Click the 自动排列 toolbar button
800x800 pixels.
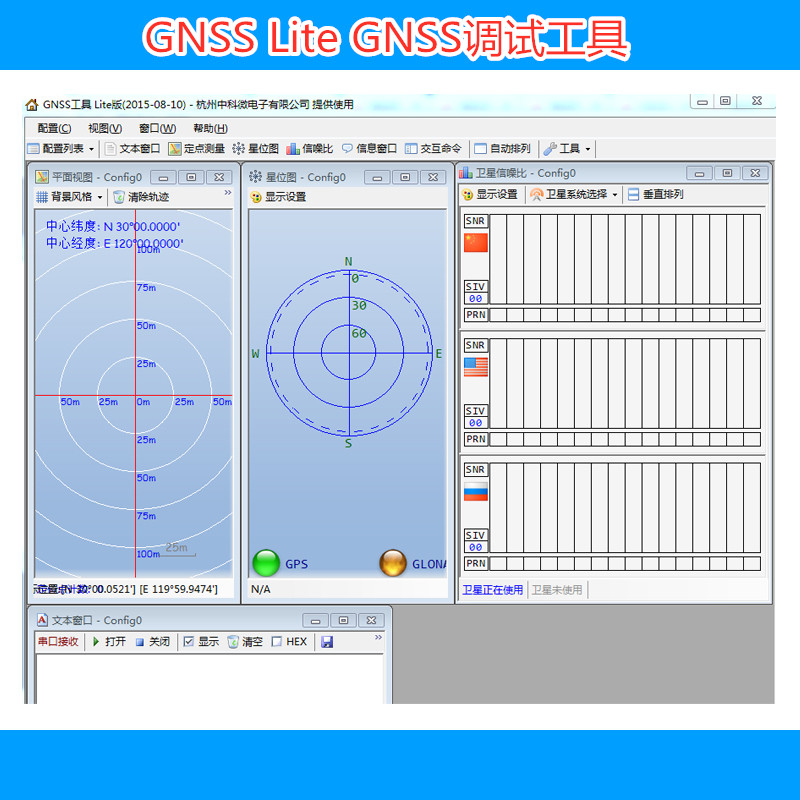503,148
